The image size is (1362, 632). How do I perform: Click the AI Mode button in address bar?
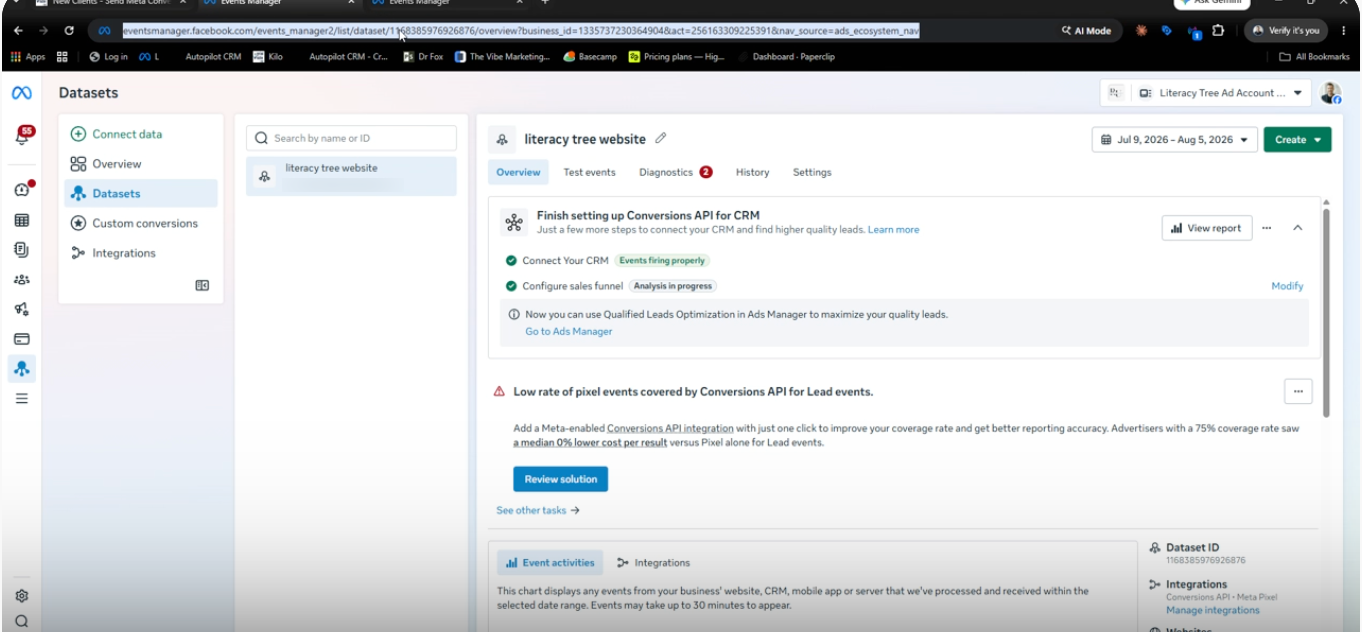1086,31
